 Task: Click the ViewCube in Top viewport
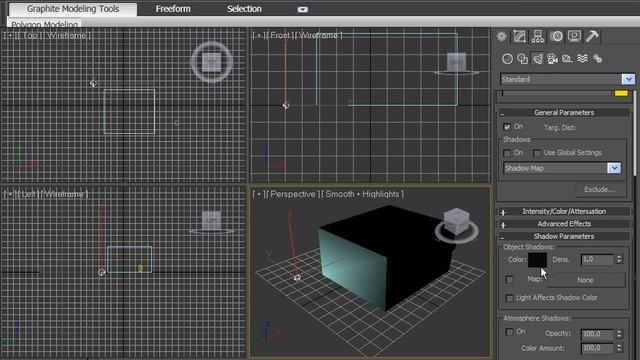pos(211,62)
